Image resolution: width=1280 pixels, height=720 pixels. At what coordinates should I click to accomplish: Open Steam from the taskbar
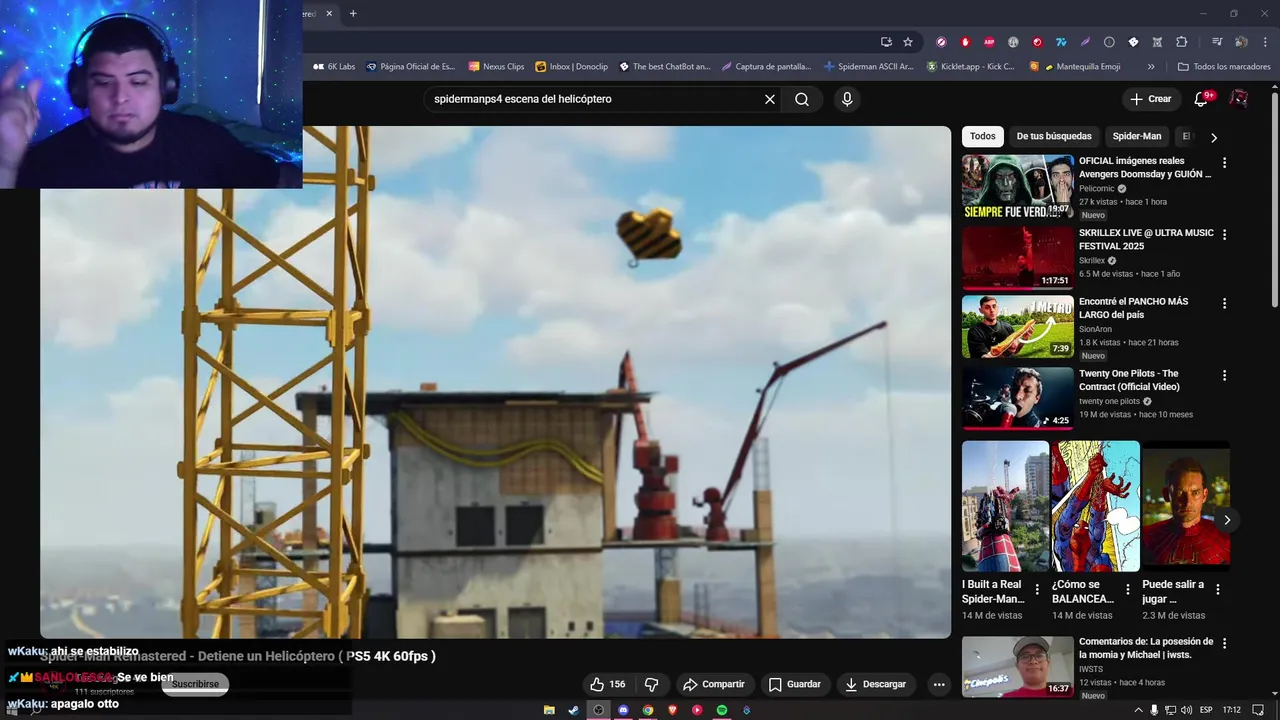(573, 710)
